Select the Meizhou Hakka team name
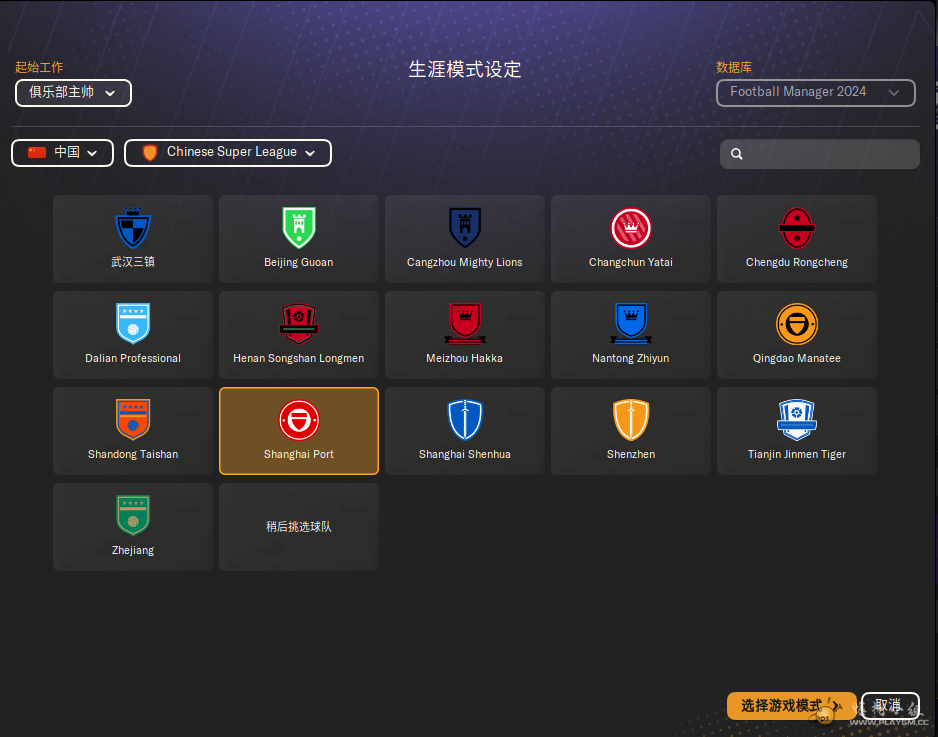The image size is (938, 737). 465,358
